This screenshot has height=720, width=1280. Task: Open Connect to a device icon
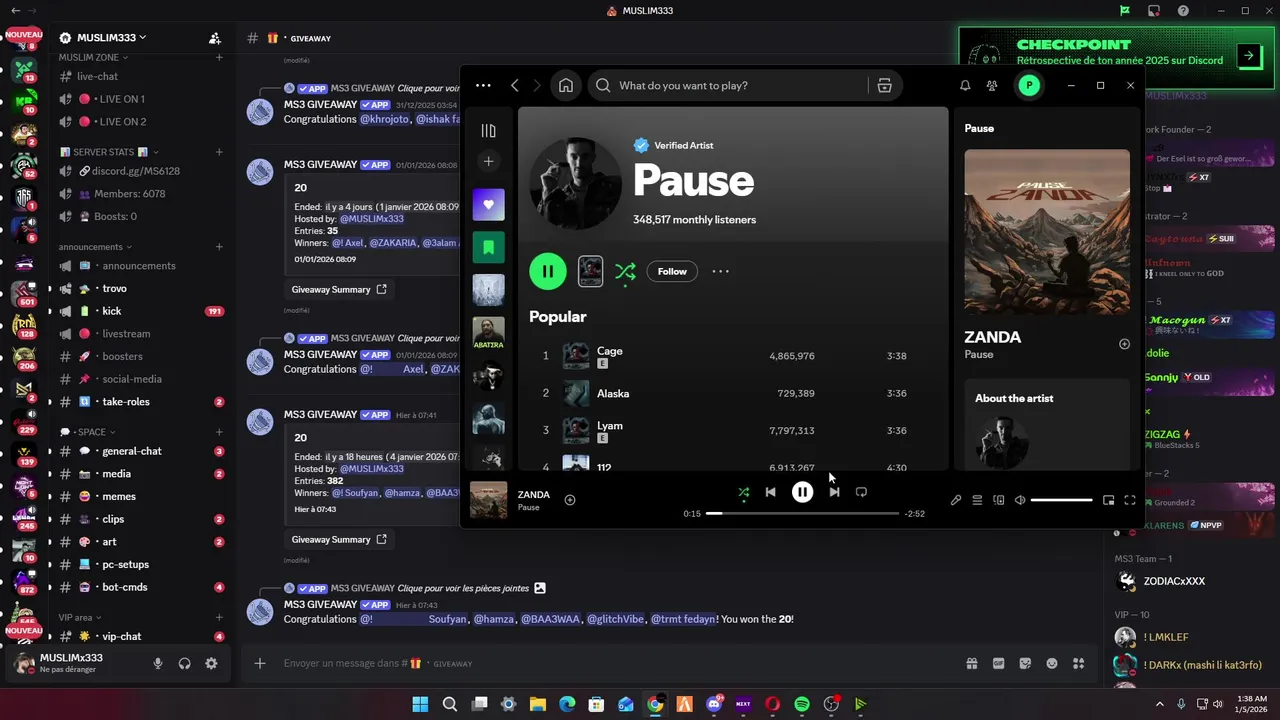[x=998, y=500]
